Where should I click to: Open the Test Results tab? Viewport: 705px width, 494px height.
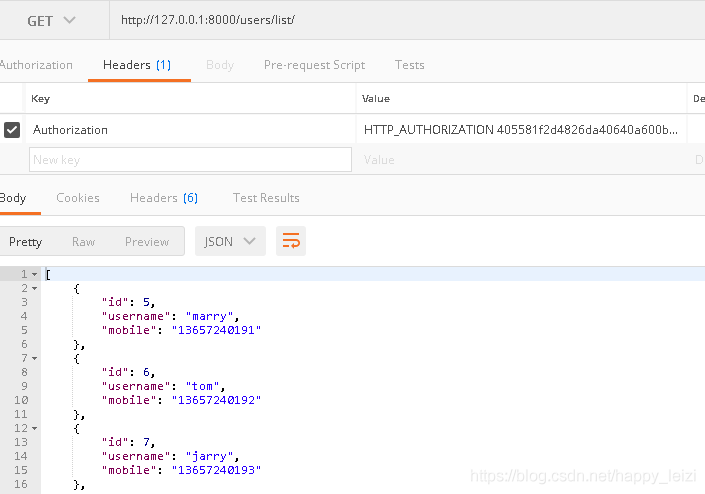[266, 198]
